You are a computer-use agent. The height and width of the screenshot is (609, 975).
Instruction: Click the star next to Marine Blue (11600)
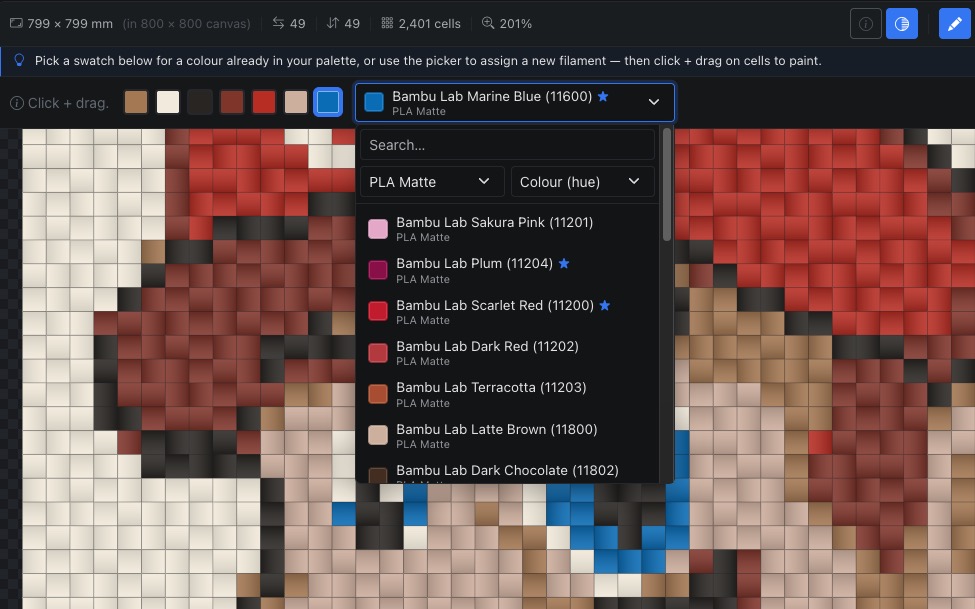tap(603, 96)
